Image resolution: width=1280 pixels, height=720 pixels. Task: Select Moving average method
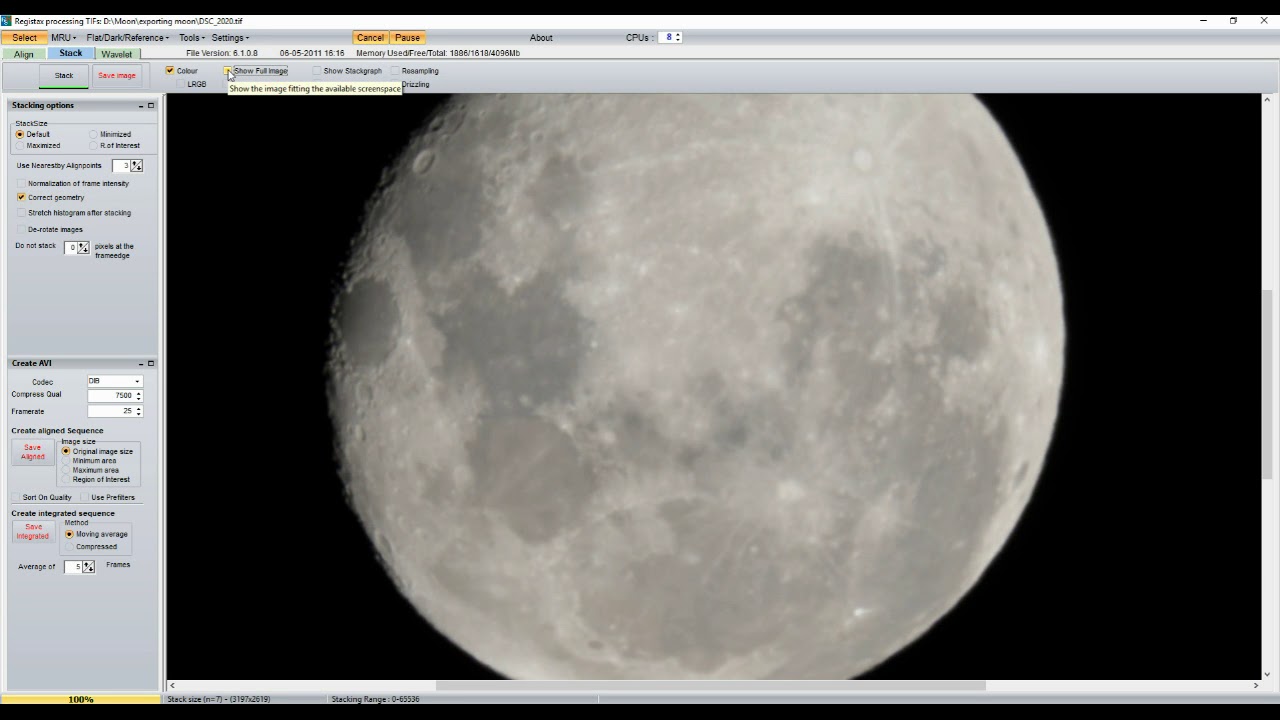pos(69,534)
